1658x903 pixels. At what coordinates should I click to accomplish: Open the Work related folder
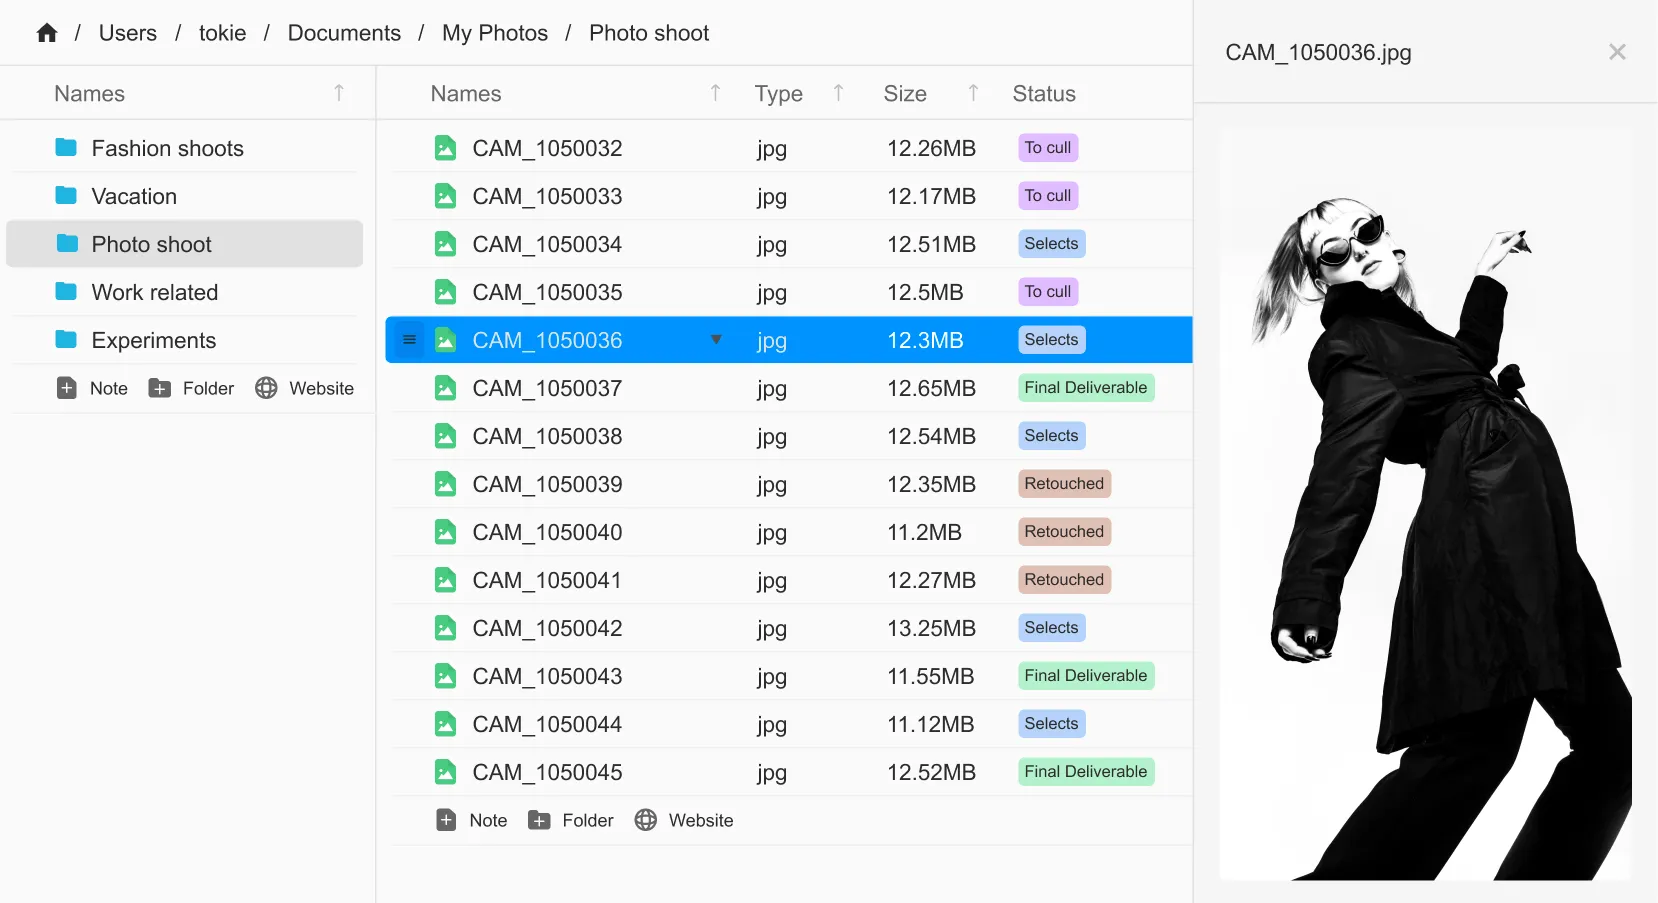click(x=154, y=292)
